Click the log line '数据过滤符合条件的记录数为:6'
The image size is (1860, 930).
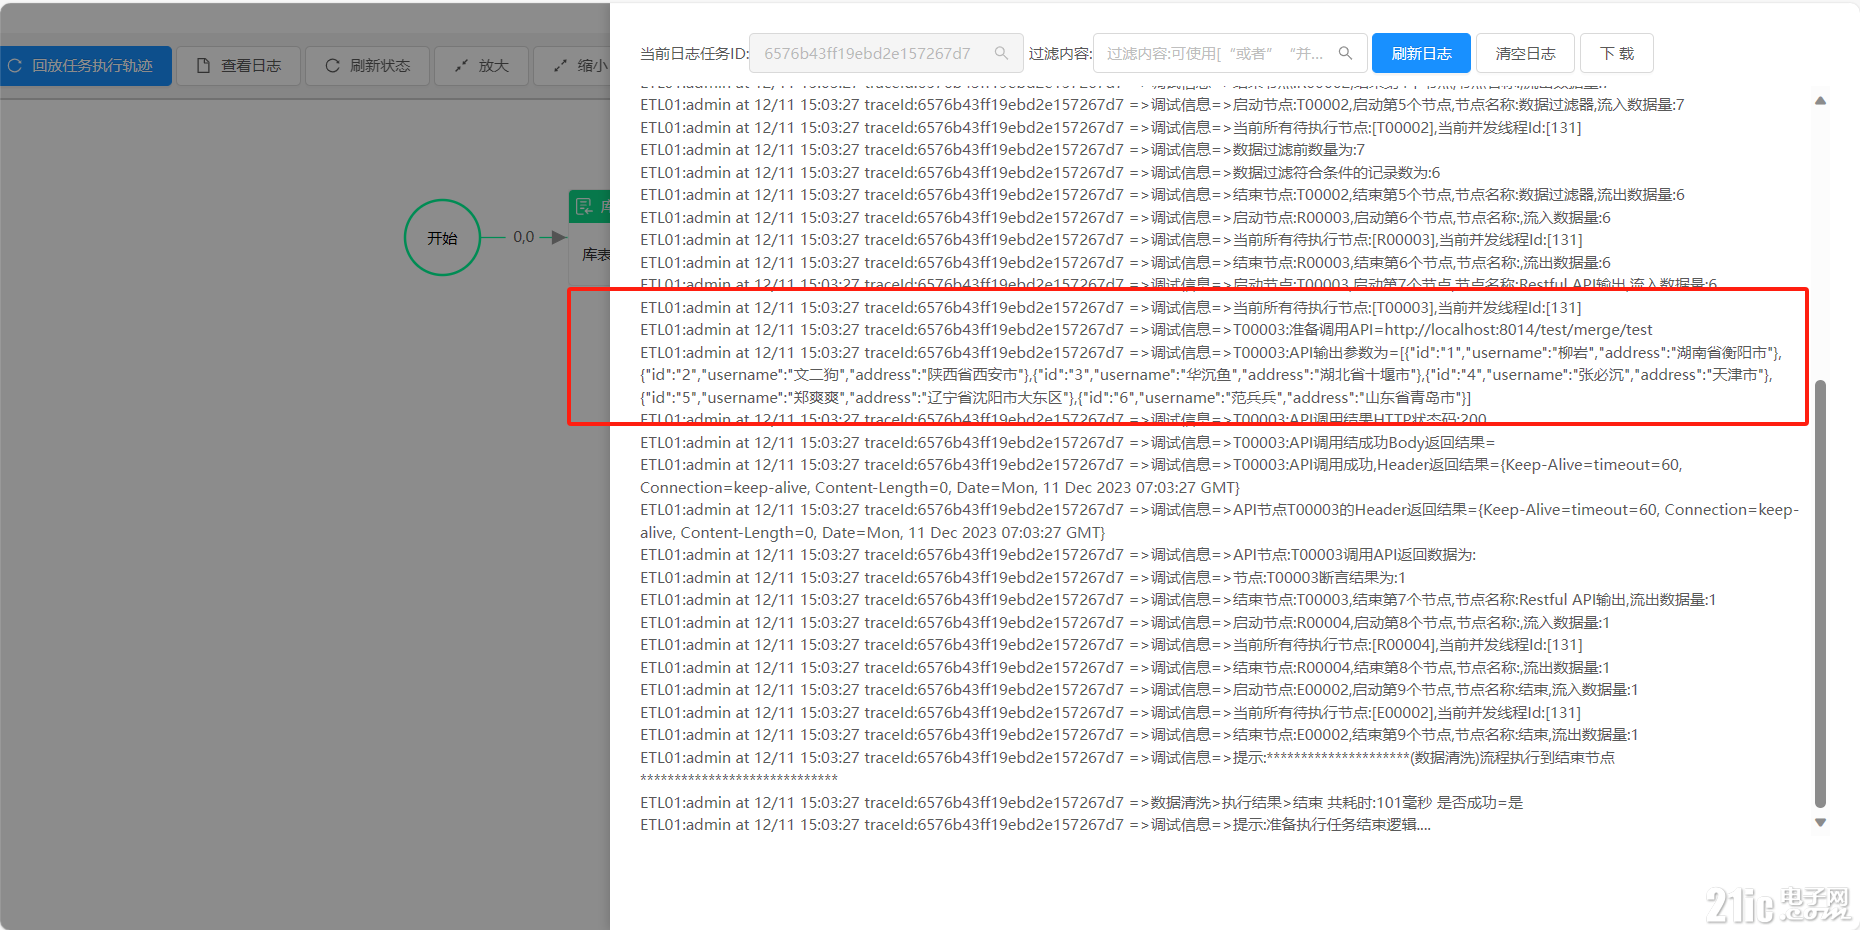(1040, 173)
